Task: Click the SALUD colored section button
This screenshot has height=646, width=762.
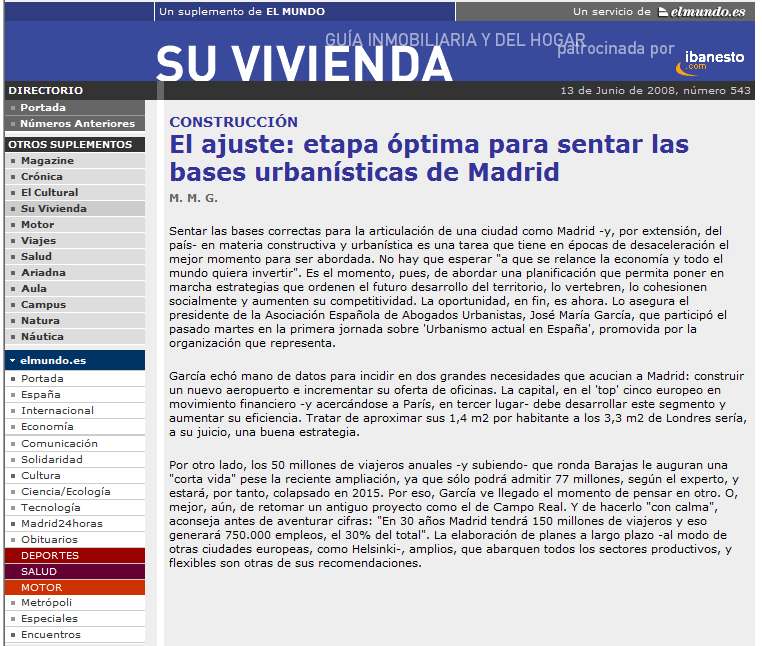Action: 40,571
